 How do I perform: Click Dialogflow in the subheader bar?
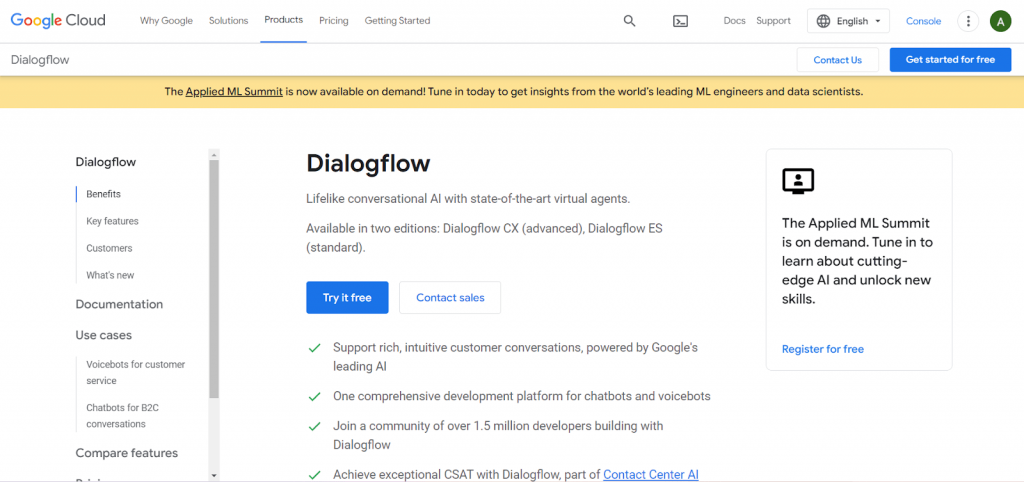pyautogui.click(x=40, y=60)
